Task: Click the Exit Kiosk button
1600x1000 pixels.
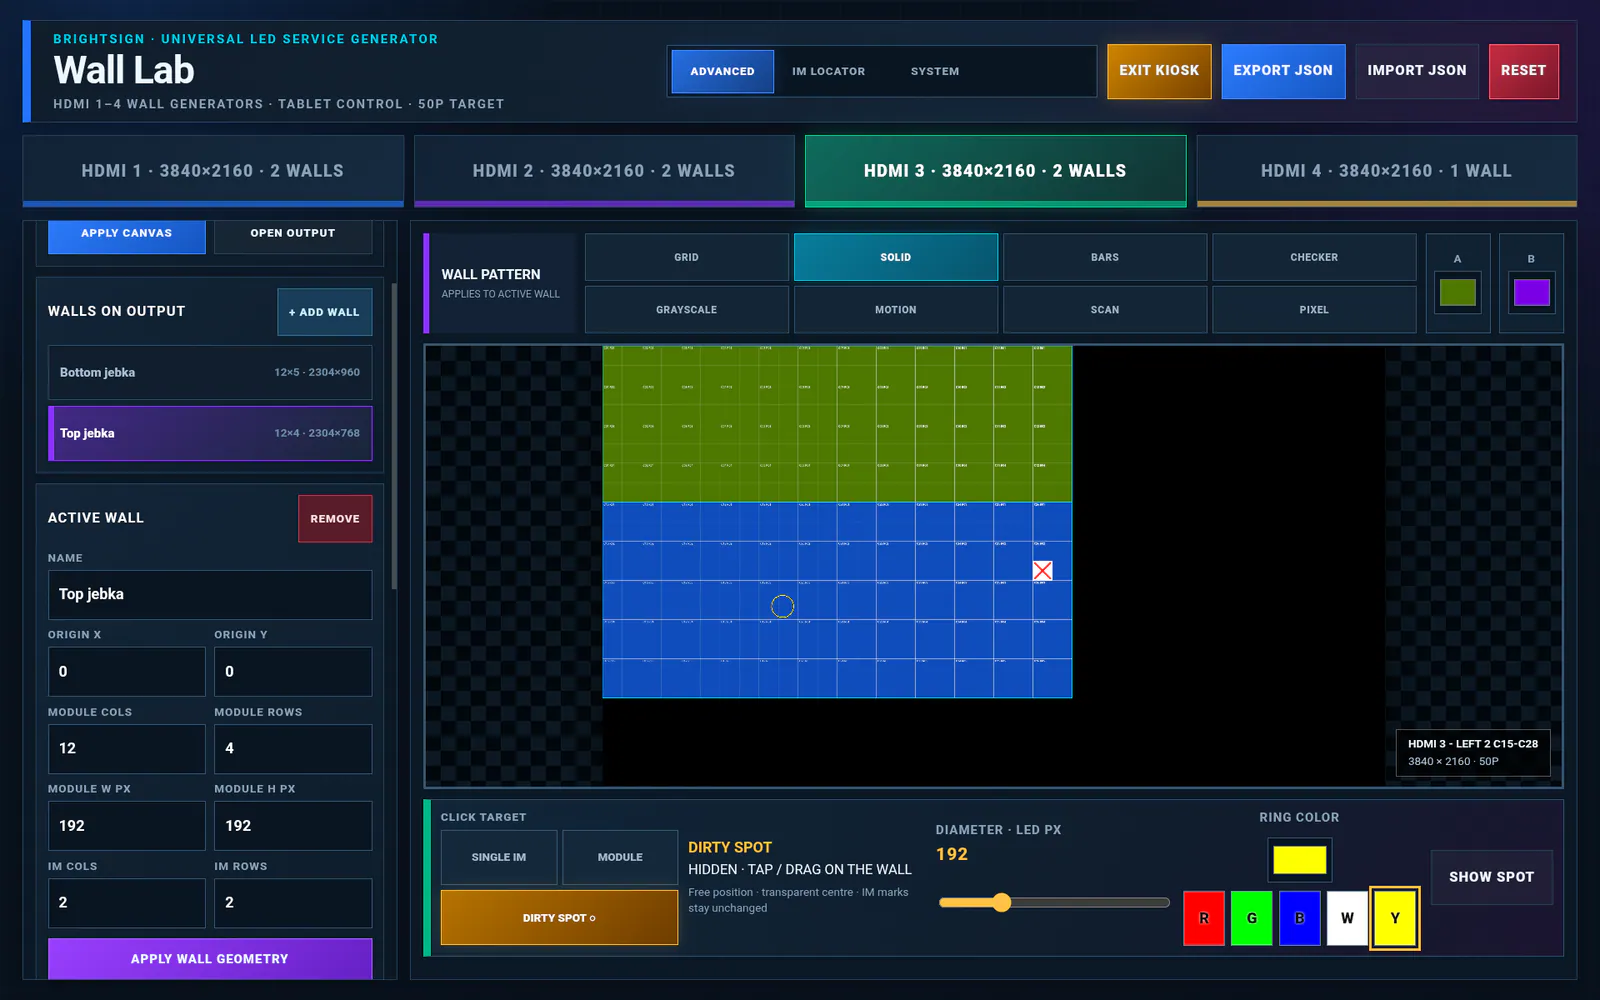Action: [1159, 71]
